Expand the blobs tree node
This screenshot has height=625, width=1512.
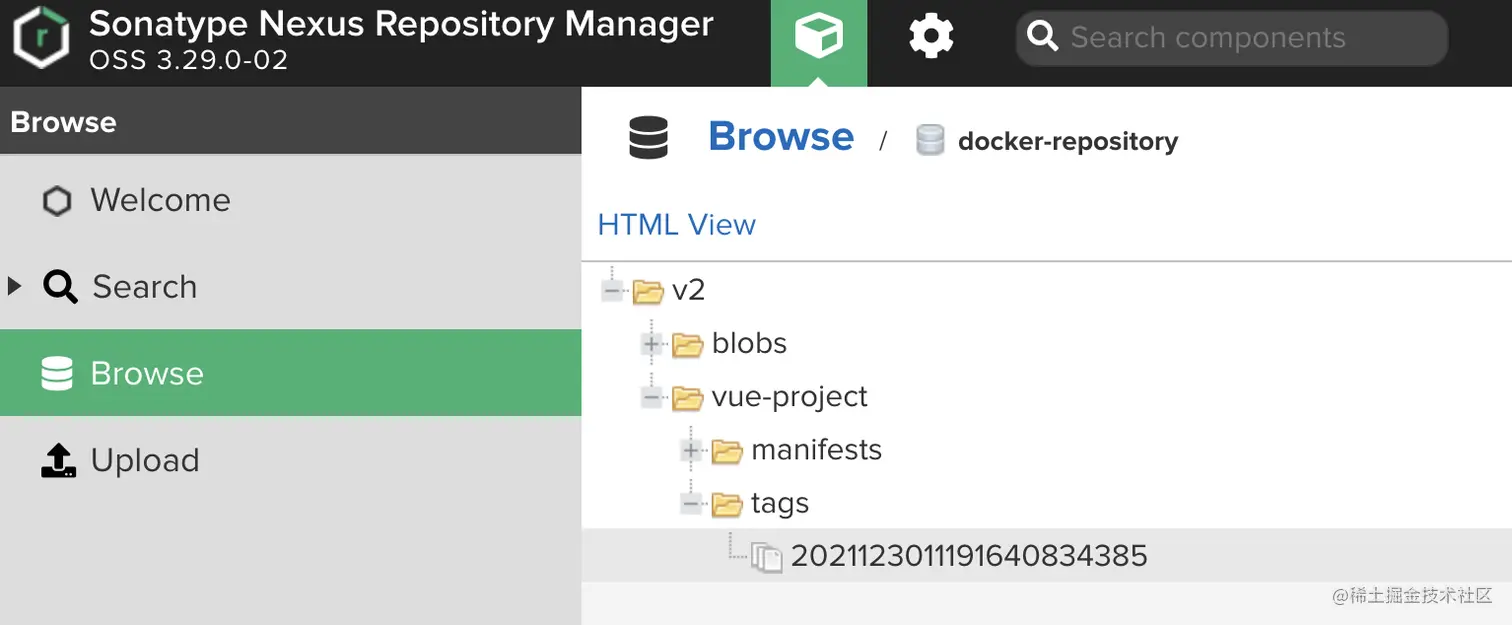click(x=652, y=344)
